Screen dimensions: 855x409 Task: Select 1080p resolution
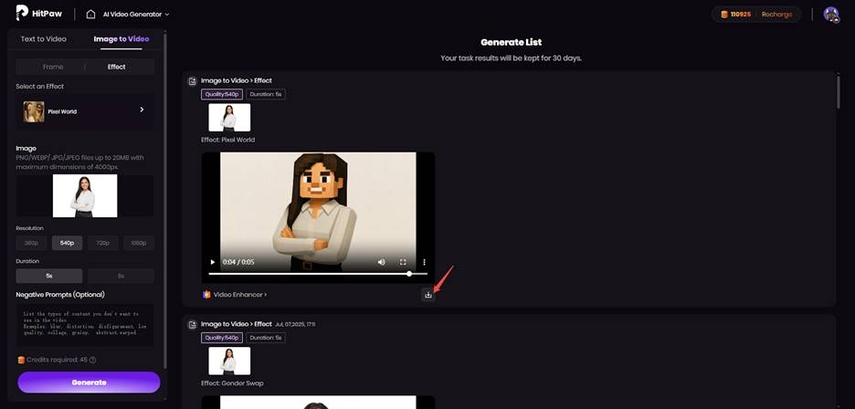pyautogui.click(x=139, y=243)
